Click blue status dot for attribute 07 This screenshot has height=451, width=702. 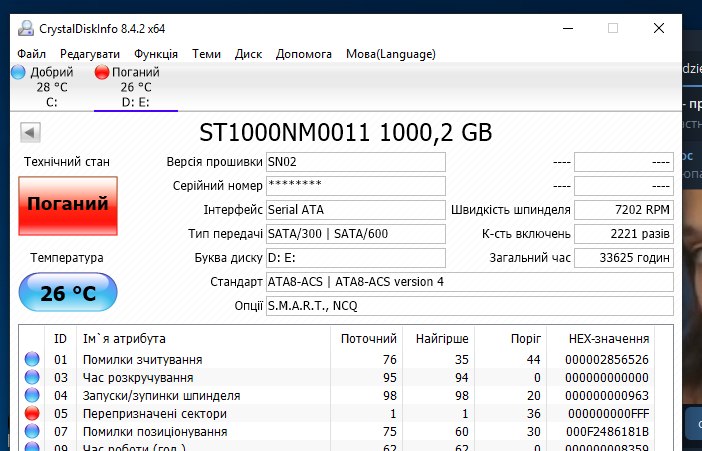[32, 431]
